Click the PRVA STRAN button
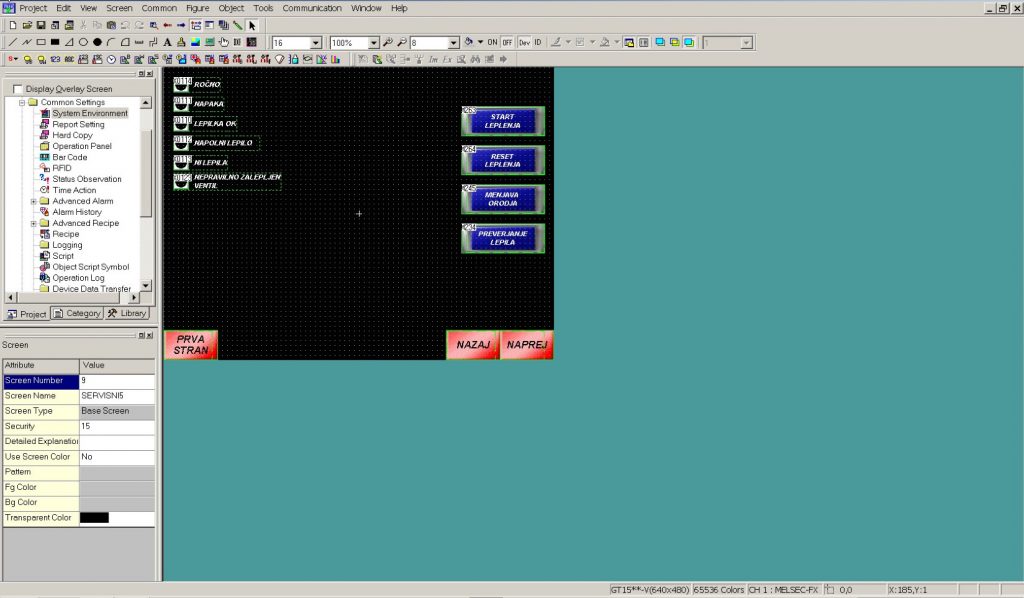 pyautogui.click(x=190, y=345)
